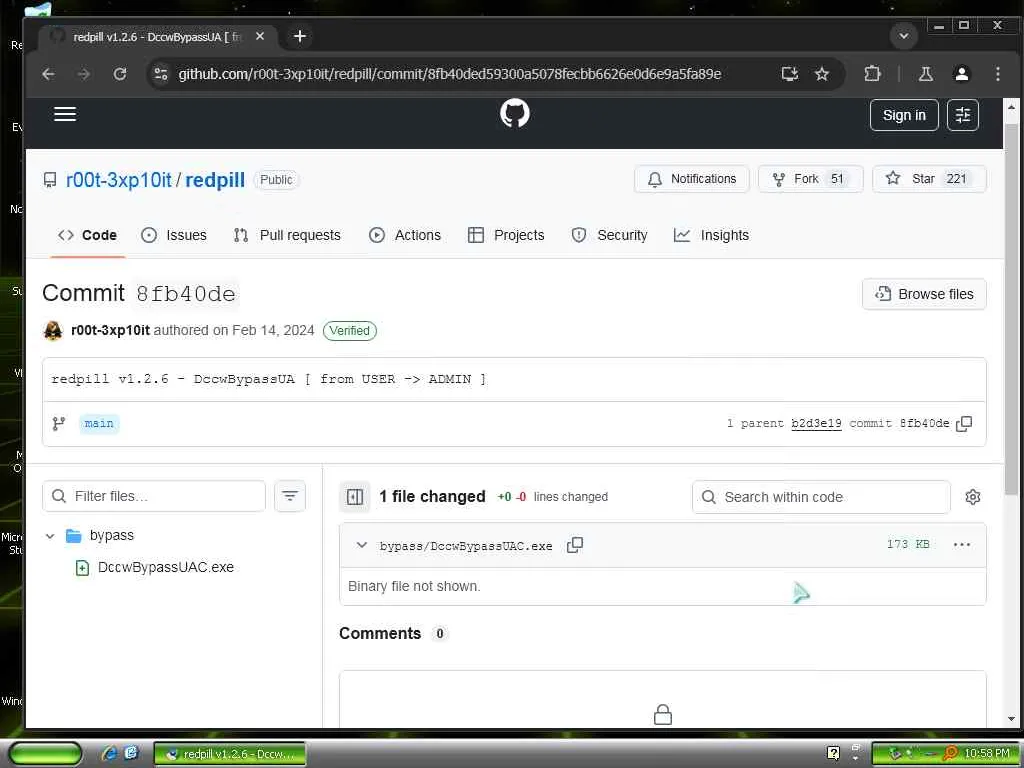Go to GitHub homepage via Octocat logo
This screenshot has height=768, width=1024.
(x=515, y=114)
